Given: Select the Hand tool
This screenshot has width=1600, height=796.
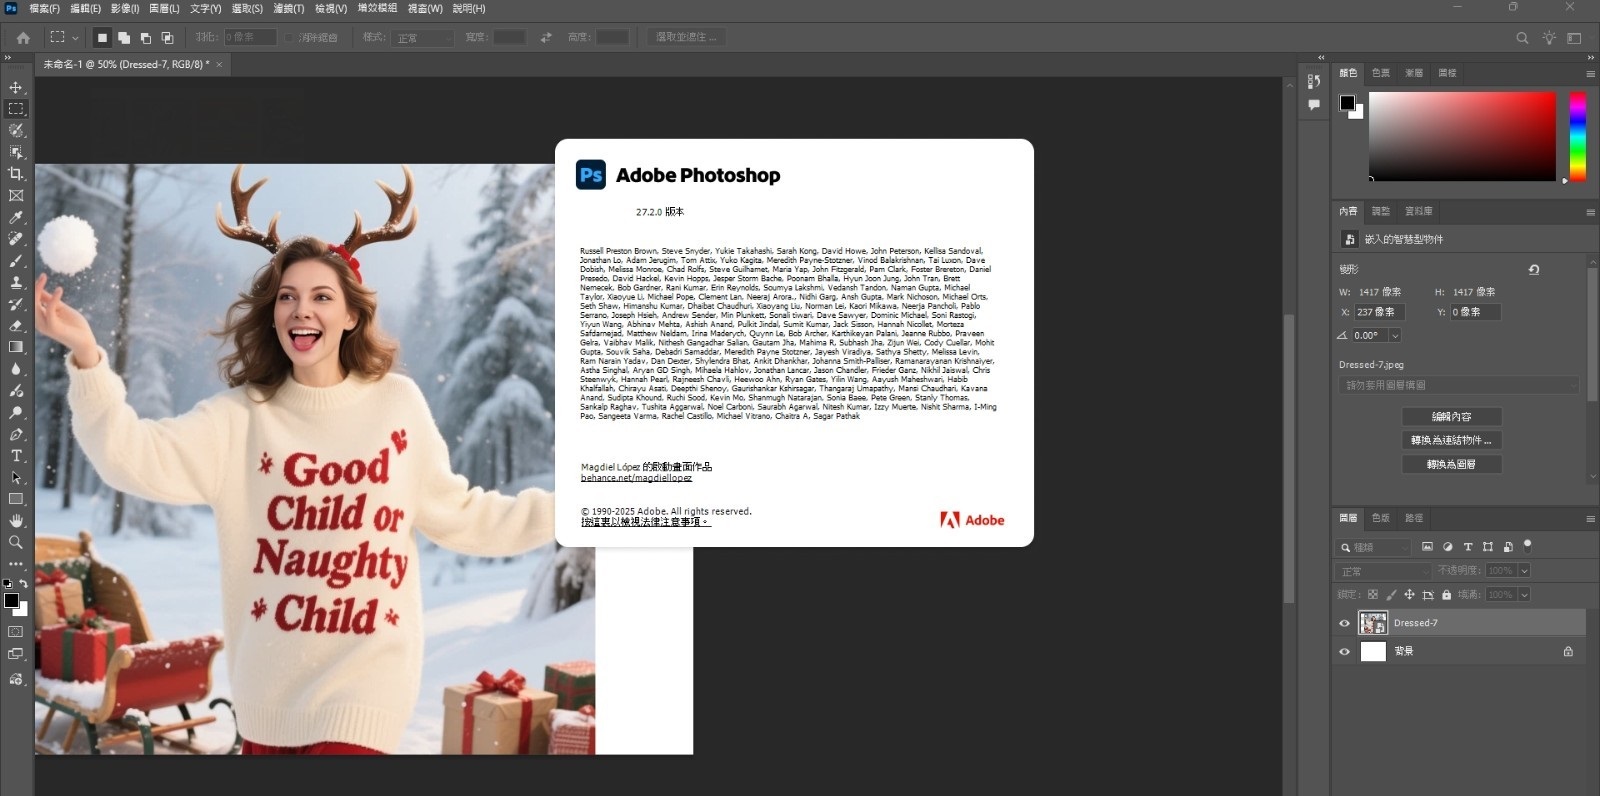Looking at the screenshot, I should click(x=16, y=521).
